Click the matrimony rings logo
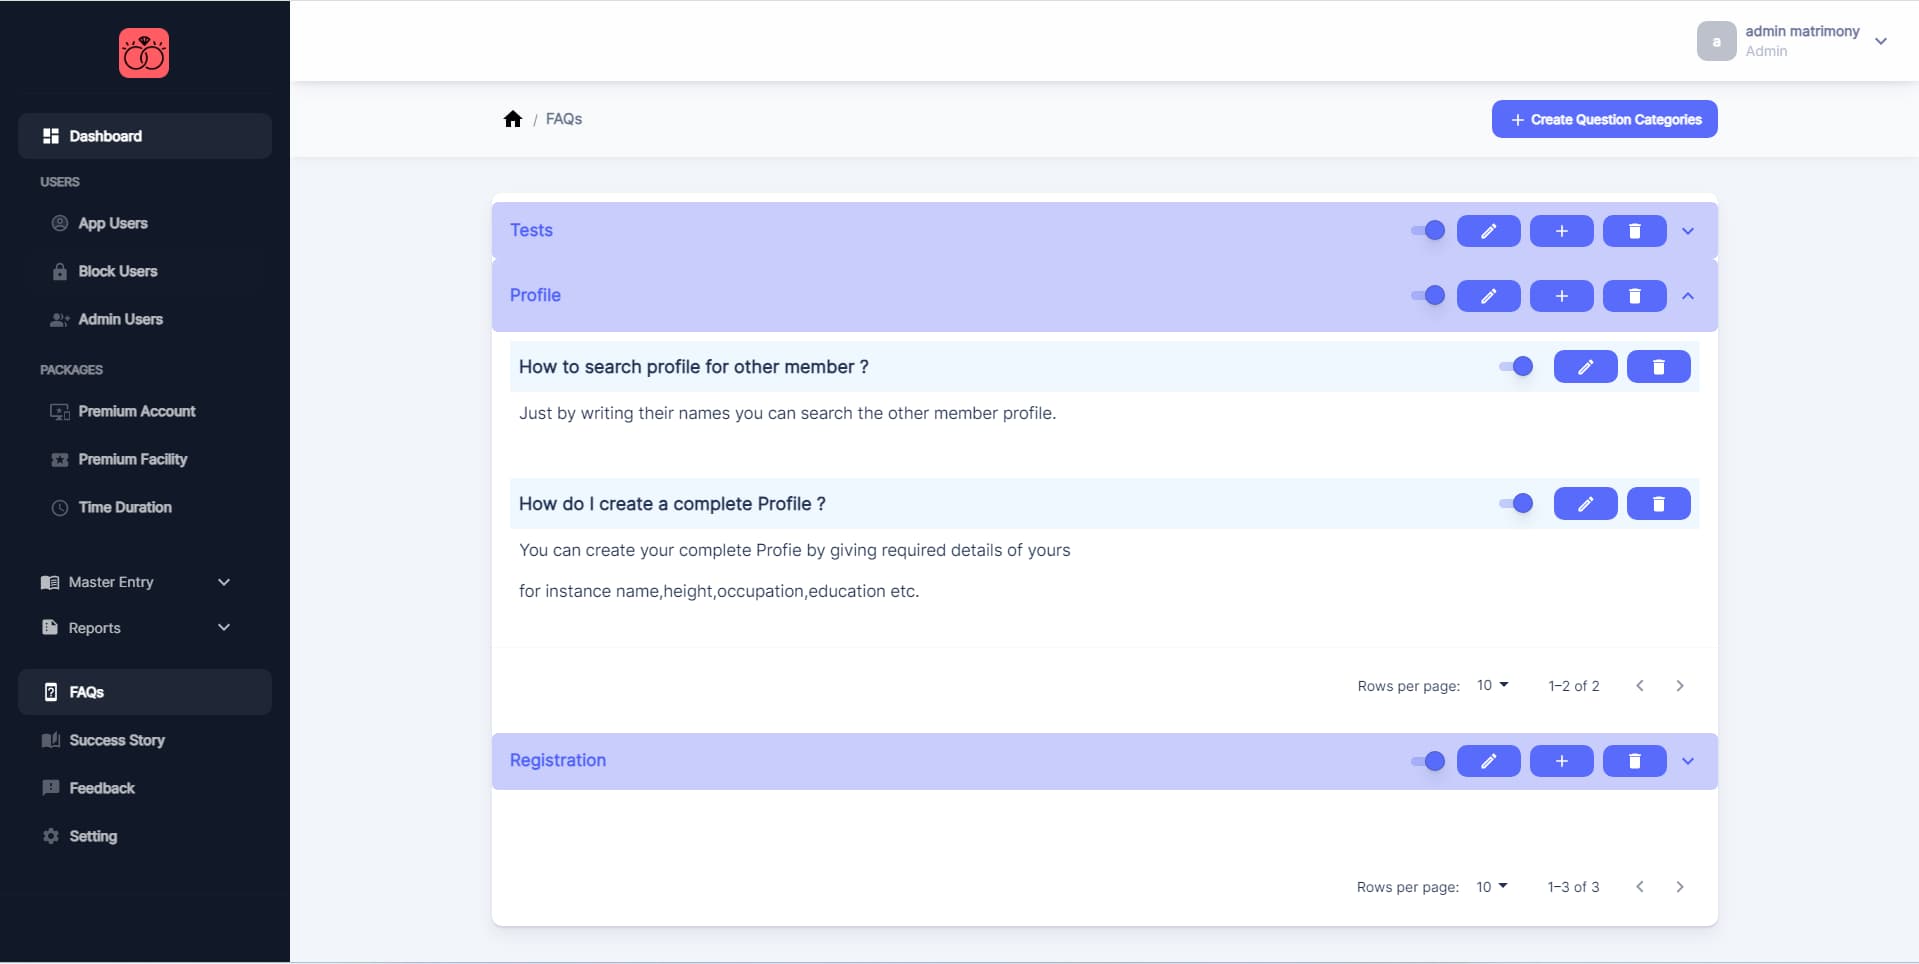The height and width of the screenshot is (964, 1919). click(x=144, y=53)
